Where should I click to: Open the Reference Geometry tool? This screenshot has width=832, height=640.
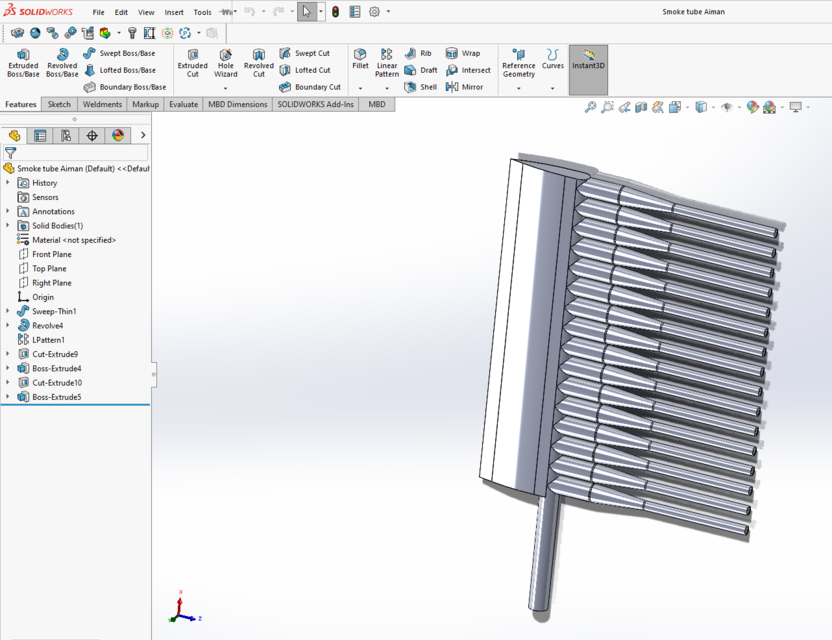pos(518,62)
